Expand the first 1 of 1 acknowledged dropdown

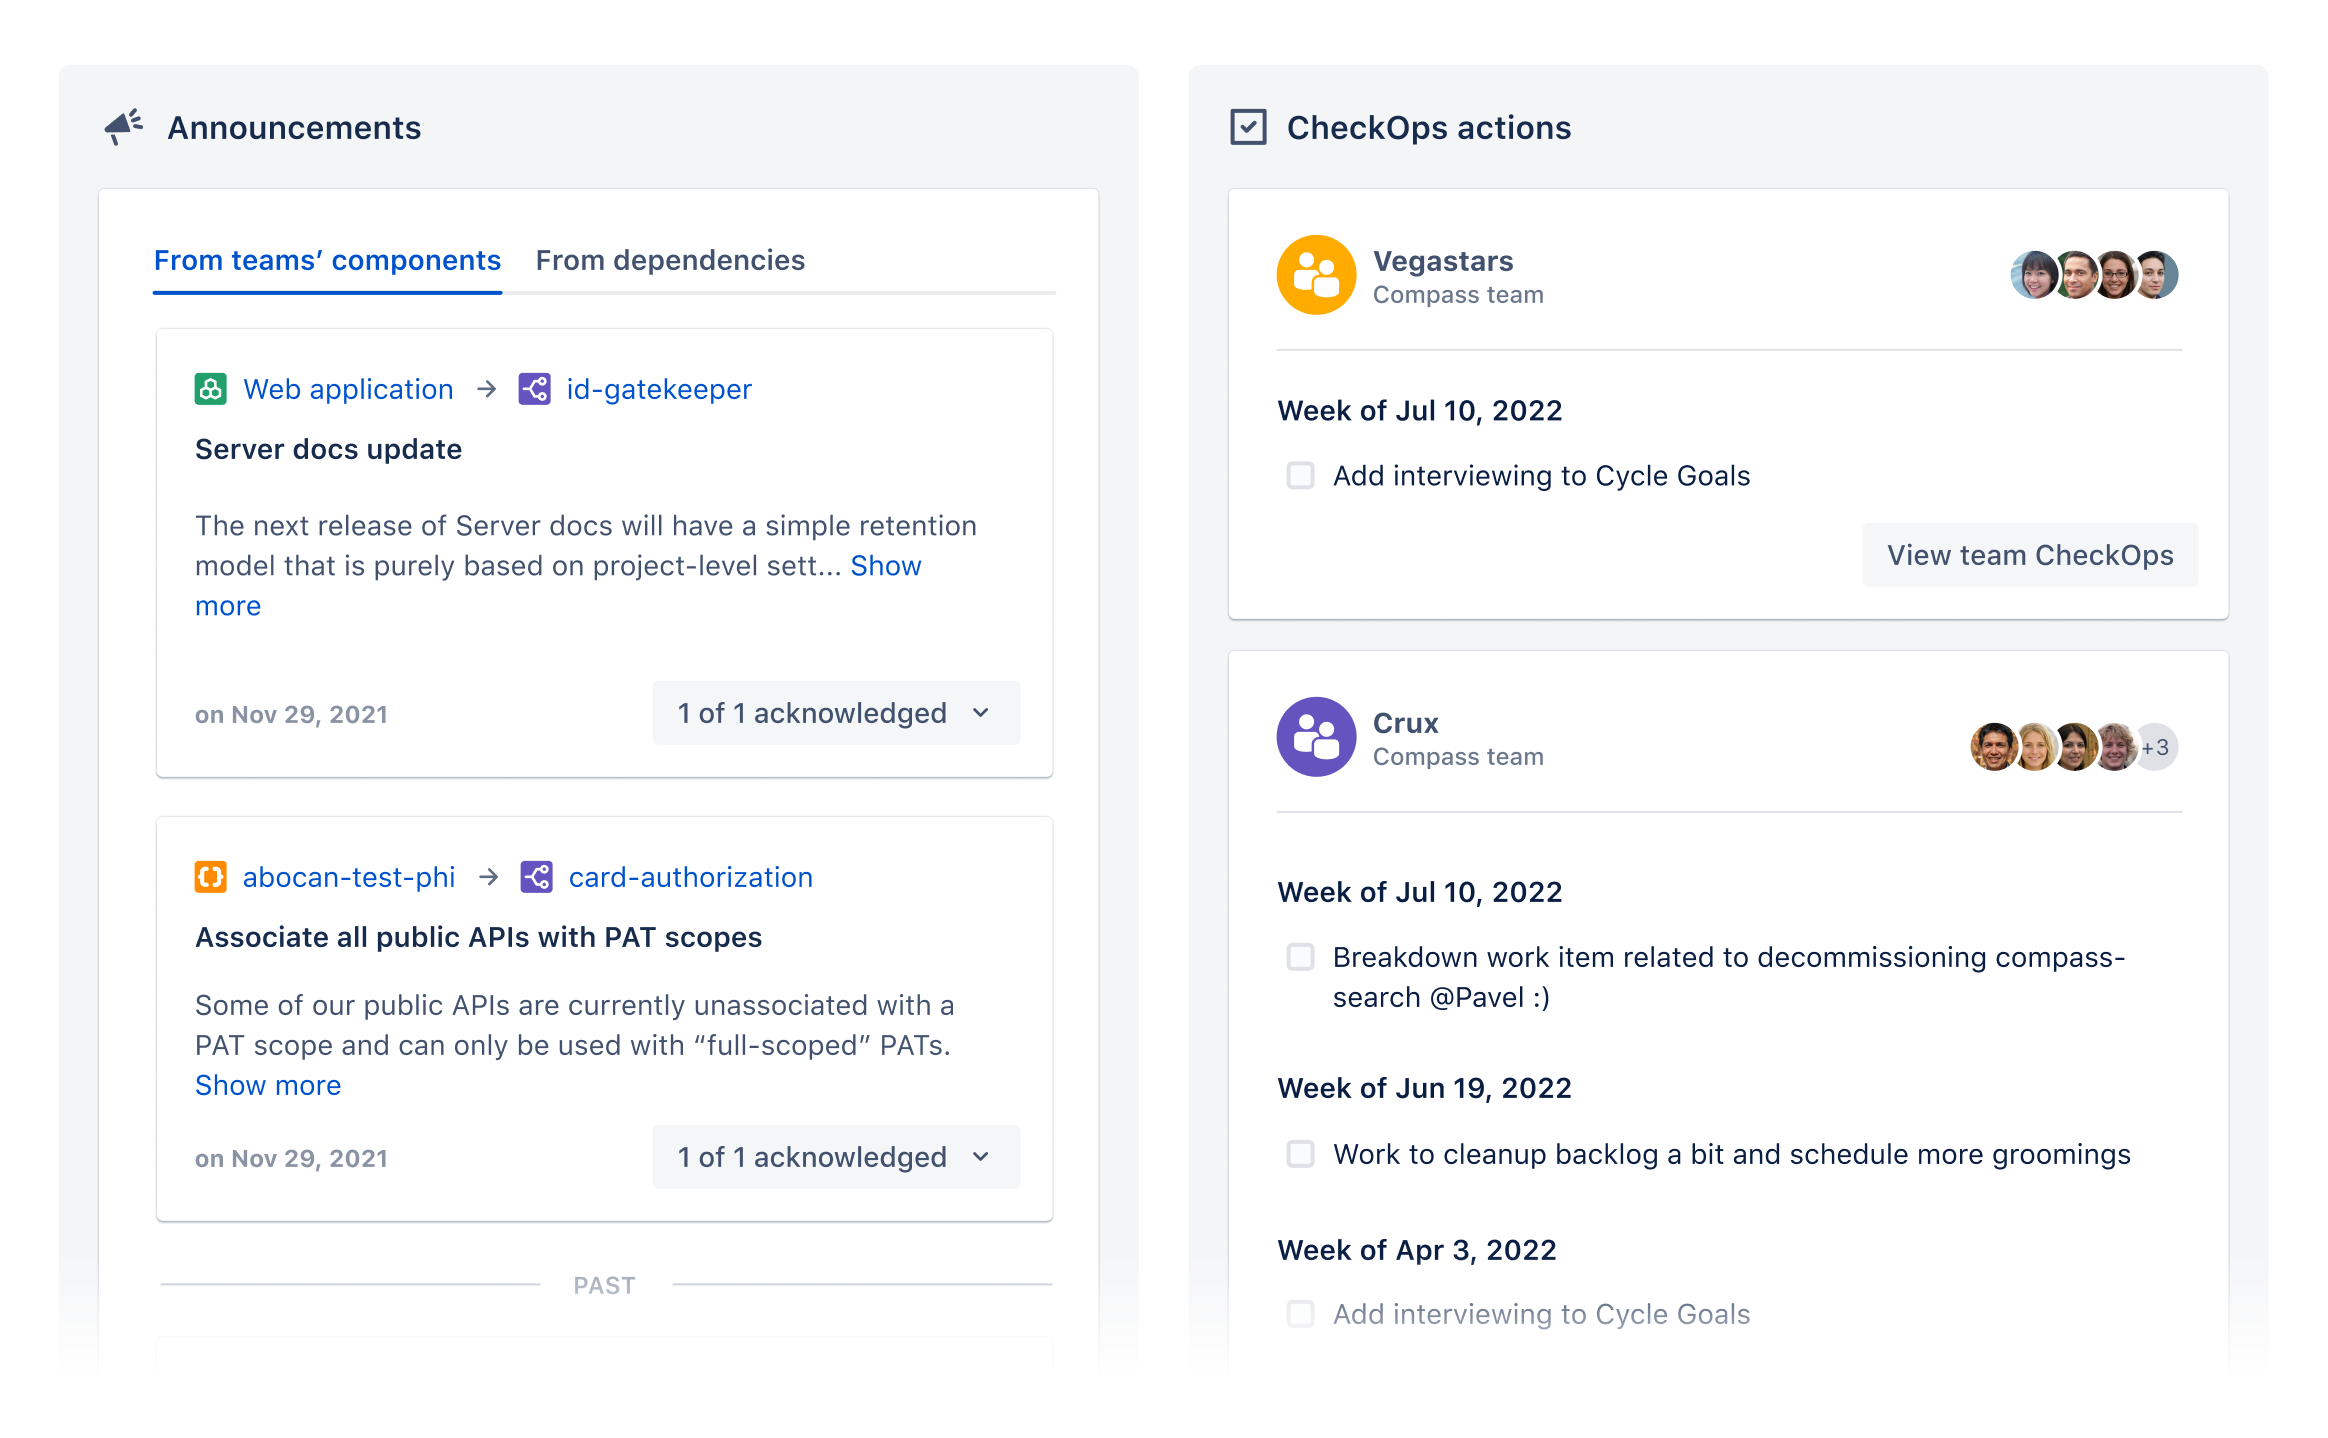click(x=836, y=713)
